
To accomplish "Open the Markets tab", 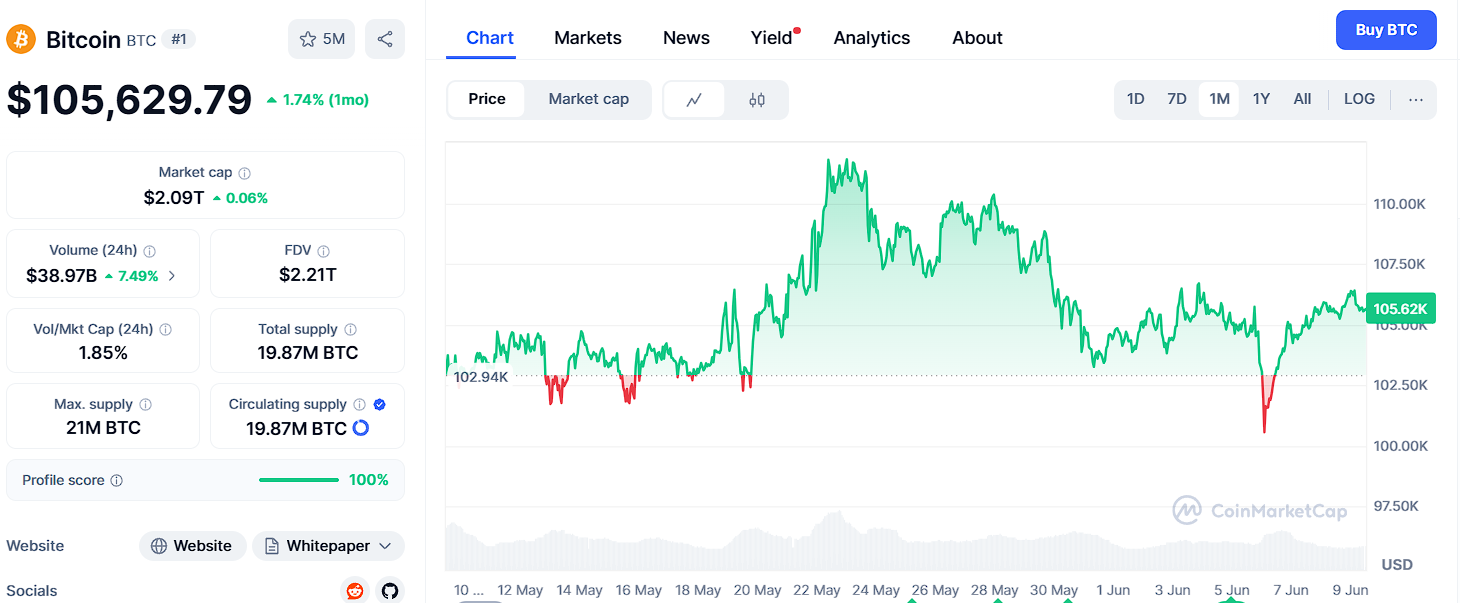I will (588, 38).
